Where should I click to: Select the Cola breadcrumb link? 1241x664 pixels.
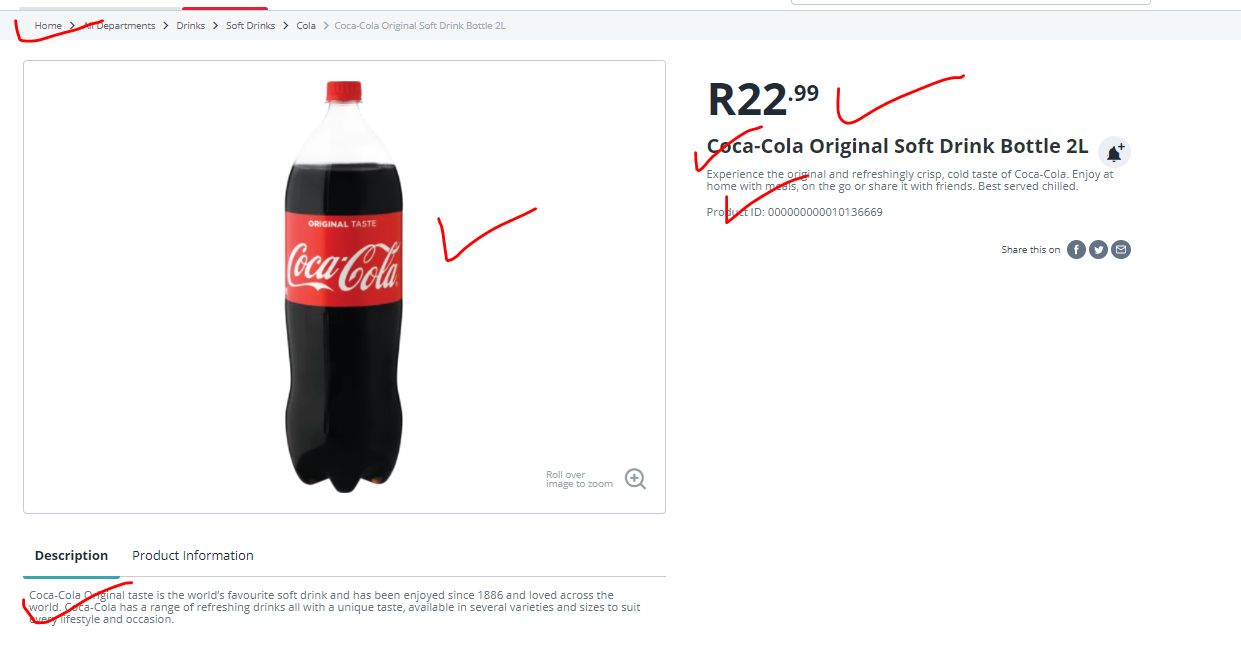[x=306, y=26]
